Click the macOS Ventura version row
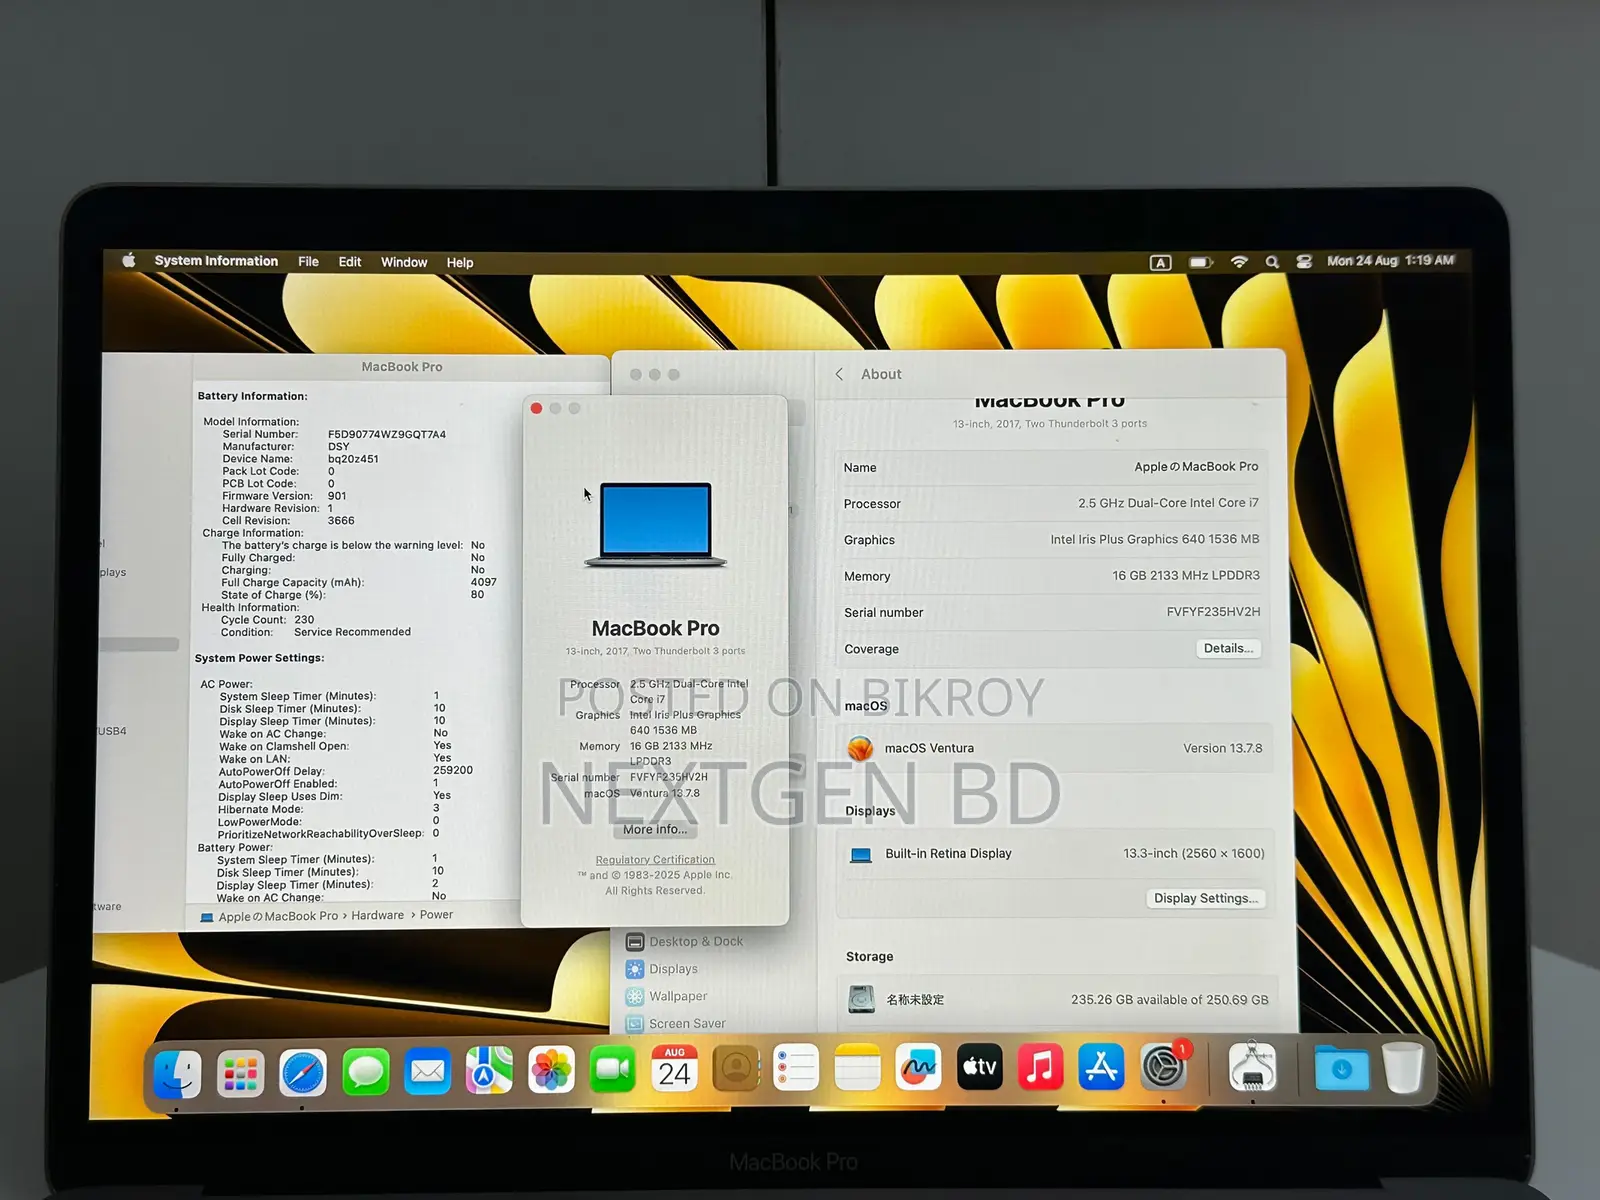This screenshot has width=1600, height=1200. click(x=1053, y=748)
